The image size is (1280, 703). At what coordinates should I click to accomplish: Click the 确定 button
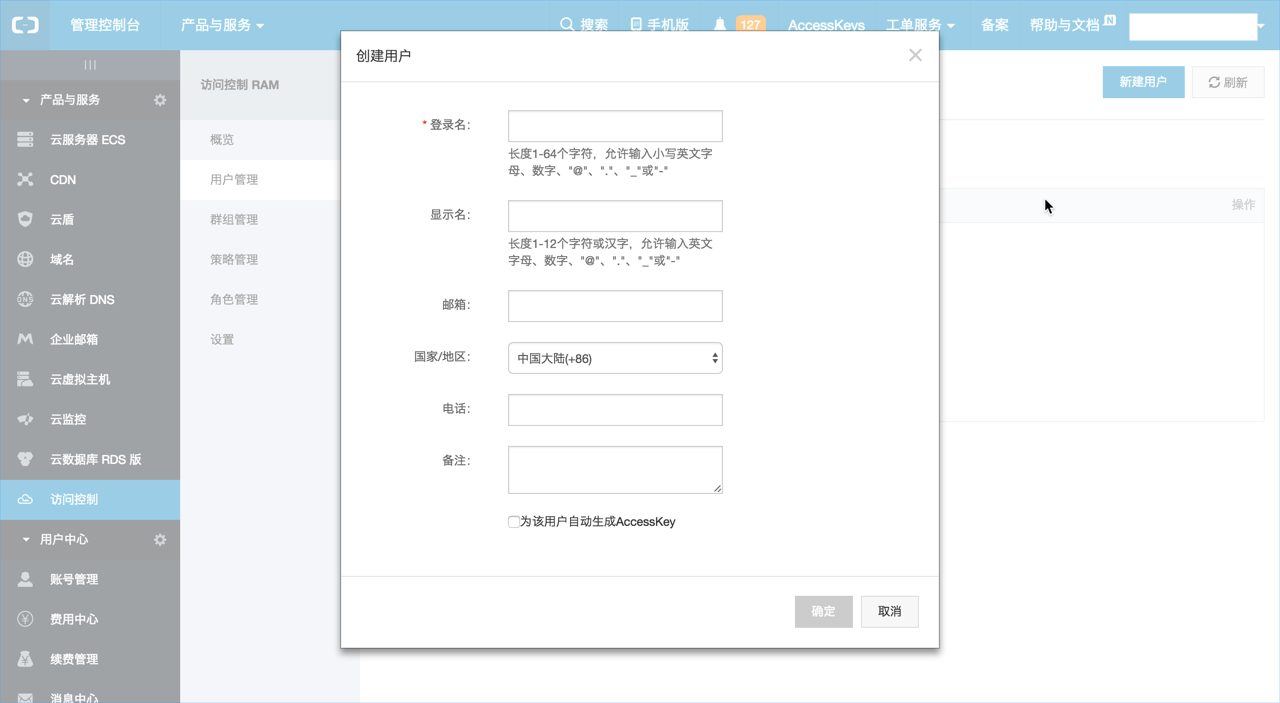click(824, 612)
